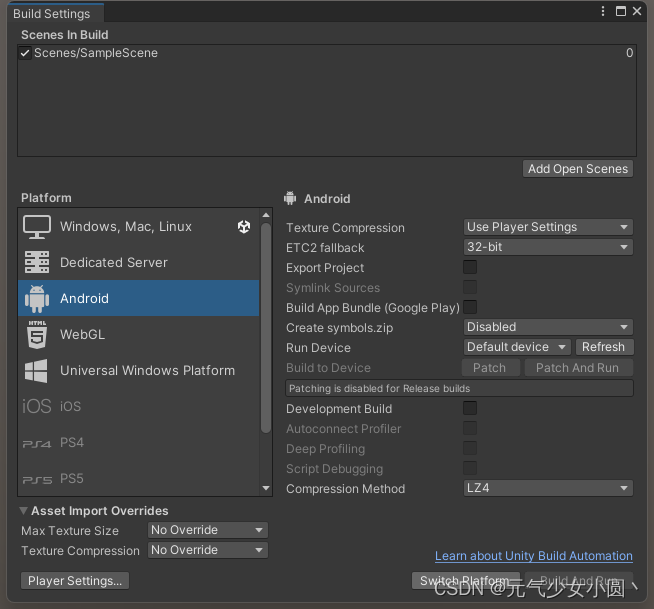Image resolution: width=654 pixels, height=609 pixels.
Task: Open the Run Device Default device dropdown
Action: click(517, 347)
